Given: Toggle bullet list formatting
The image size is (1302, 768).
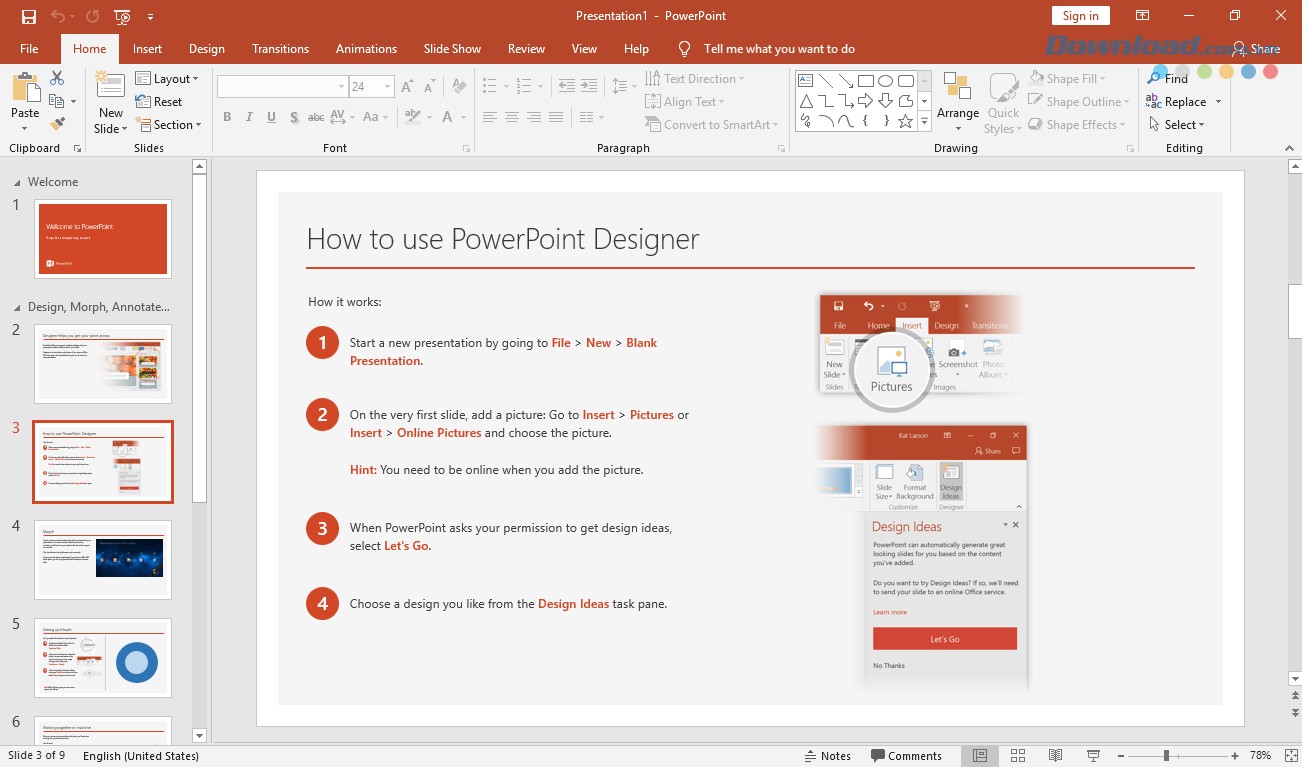Looking at the screenshot, I should point(489,85).
